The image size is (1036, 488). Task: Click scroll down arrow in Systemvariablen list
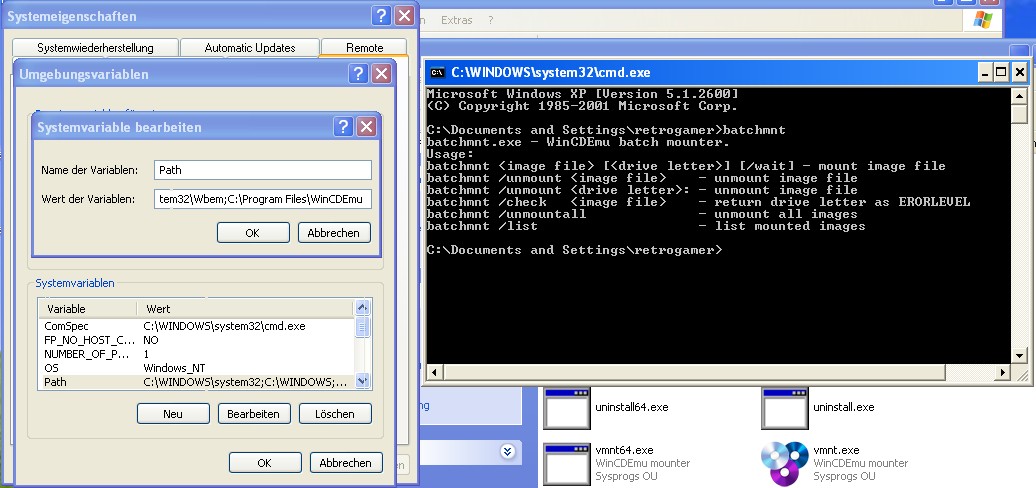click(362, 381)
